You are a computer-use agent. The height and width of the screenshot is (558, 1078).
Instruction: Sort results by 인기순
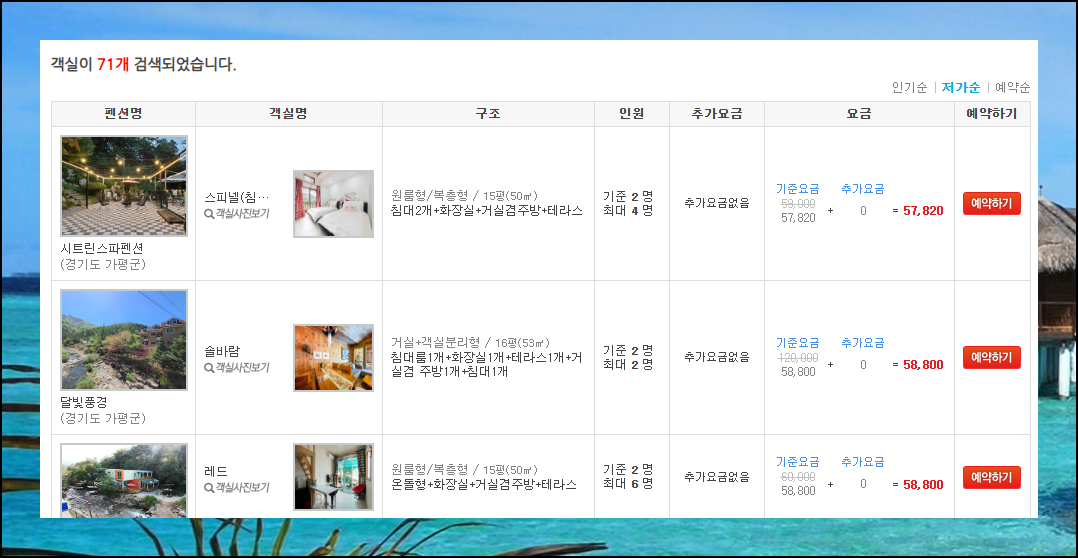coord(909,87)
